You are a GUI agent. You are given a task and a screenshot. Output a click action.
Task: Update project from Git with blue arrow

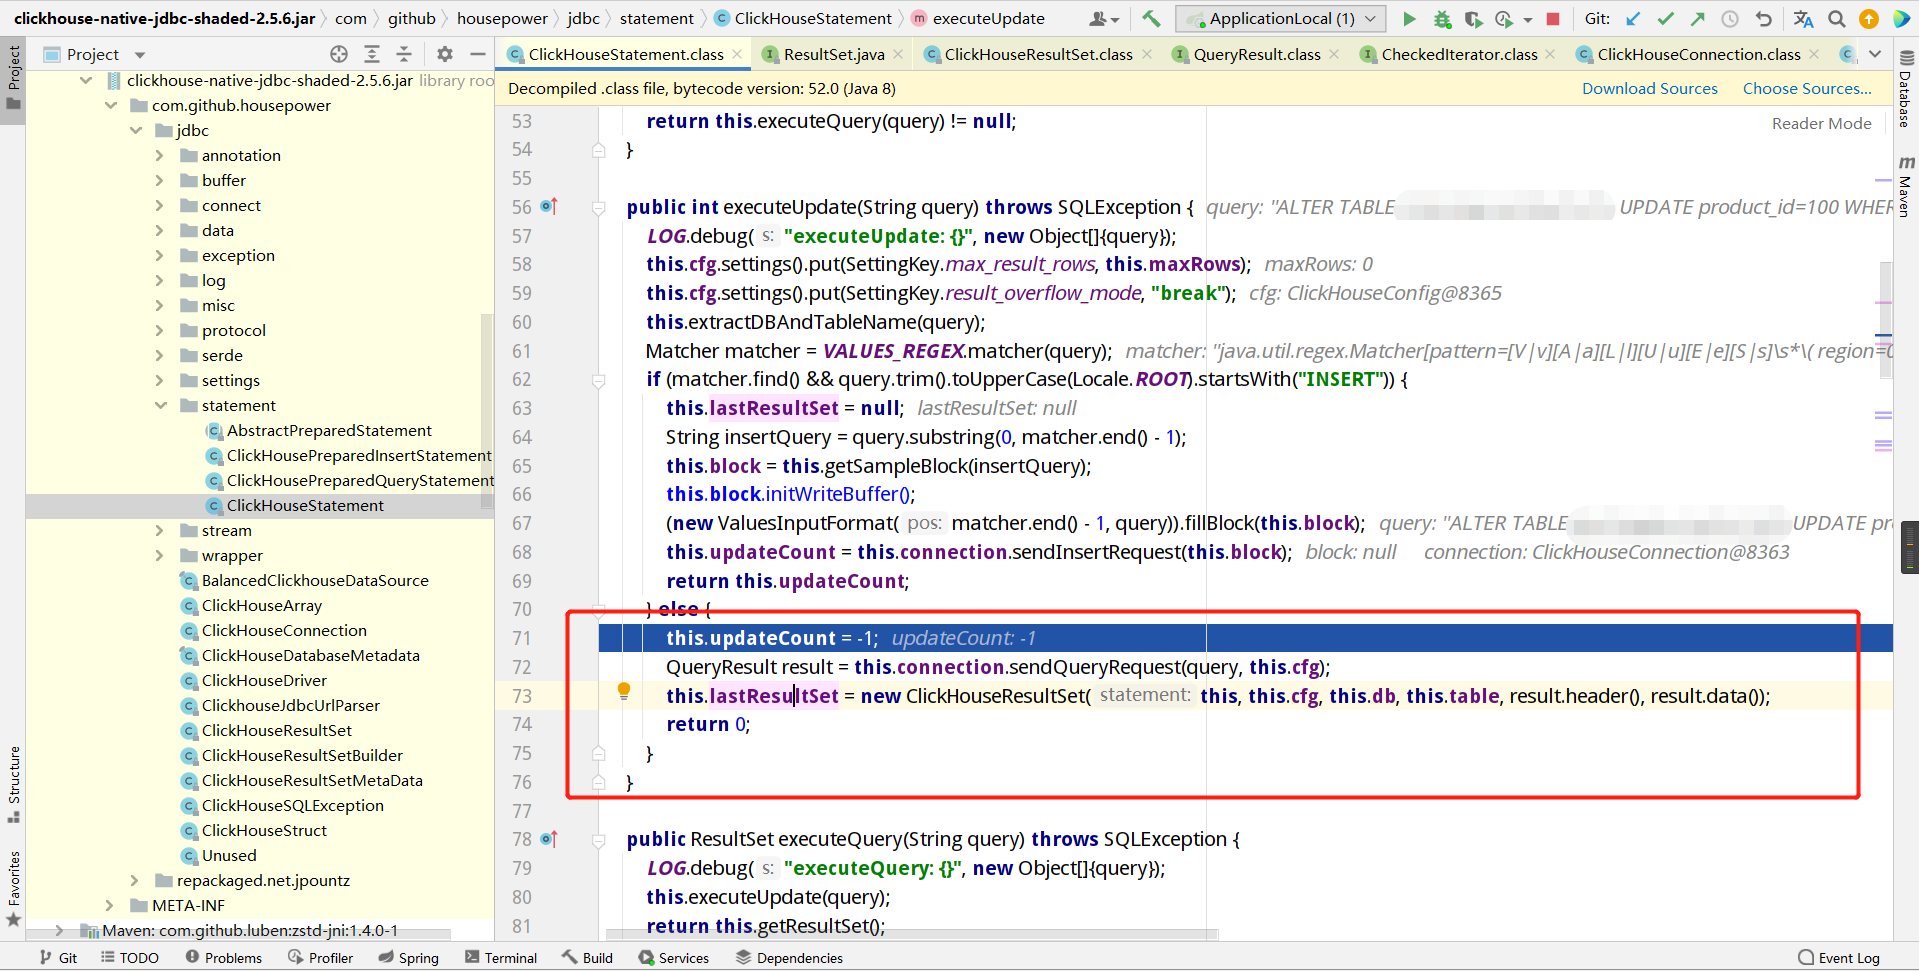point(1633,18)
